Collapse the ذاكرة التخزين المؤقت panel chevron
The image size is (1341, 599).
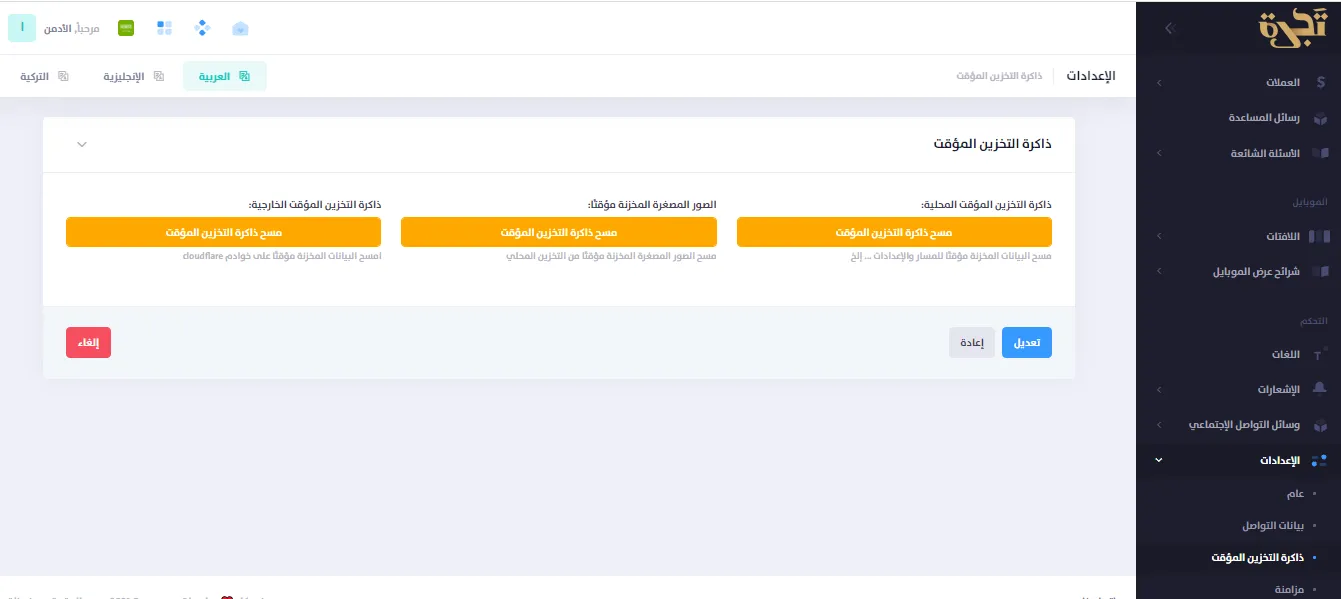(x=82, y=144)
